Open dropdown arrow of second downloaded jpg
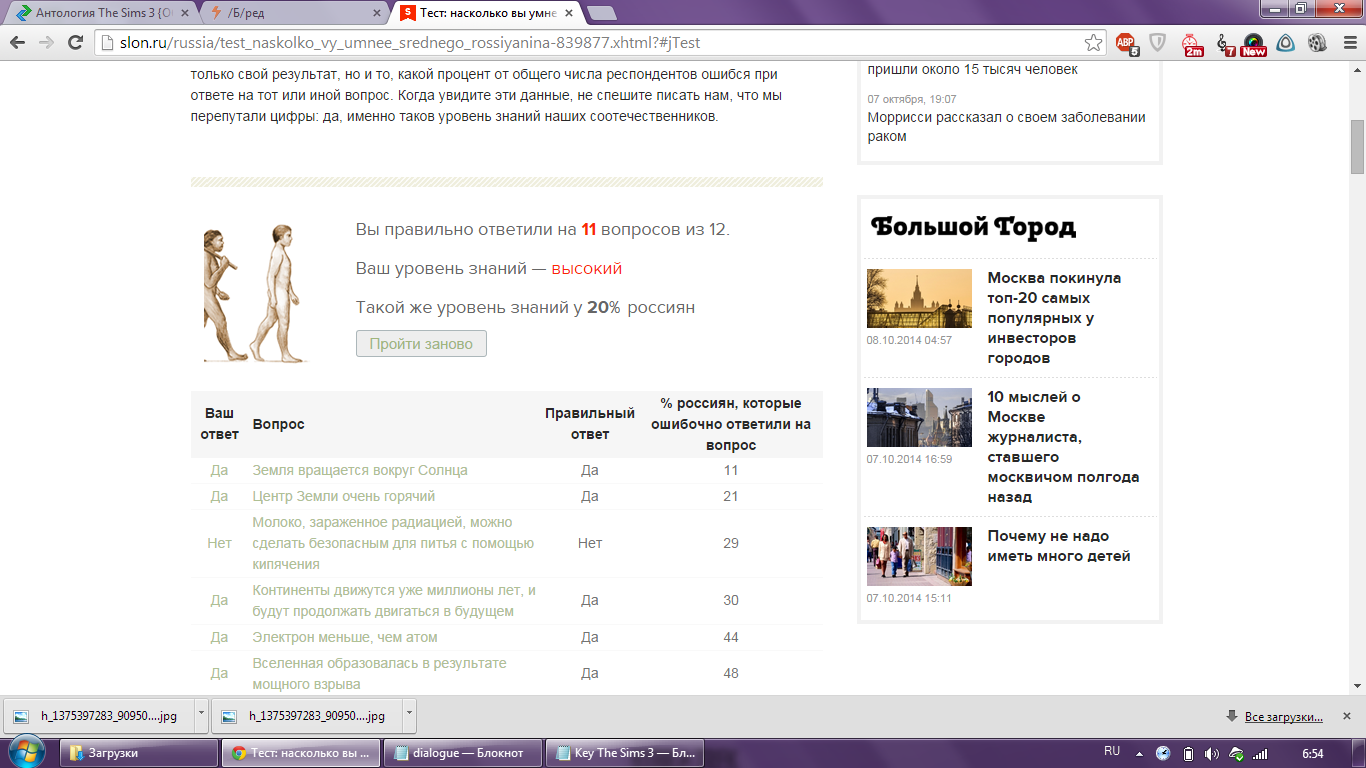The image size is (1366, 768). click(409, 716)
